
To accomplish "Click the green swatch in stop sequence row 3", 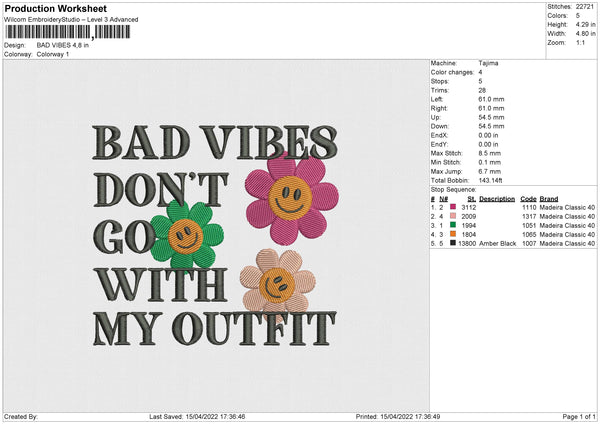I will 453,225.
